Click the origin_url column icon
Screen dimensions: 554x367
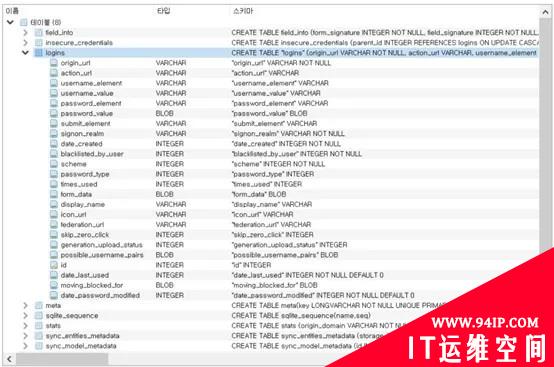[54, 63]
